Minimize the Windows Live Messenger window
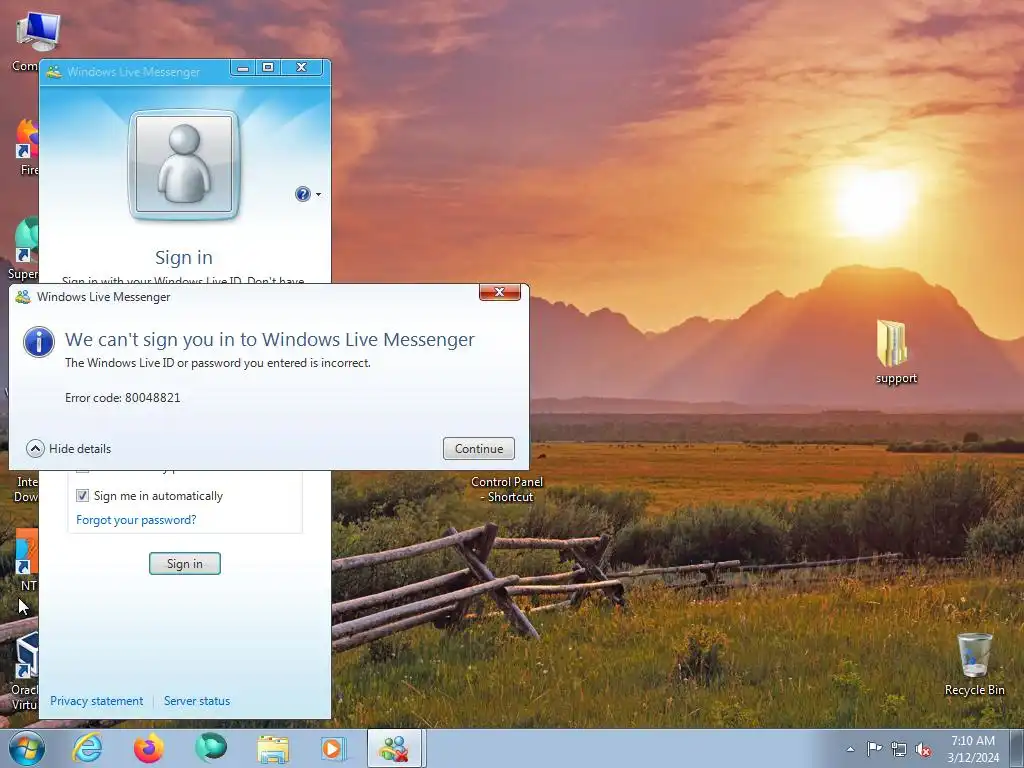The image size is (1024, 768). (x=243, y=68)
